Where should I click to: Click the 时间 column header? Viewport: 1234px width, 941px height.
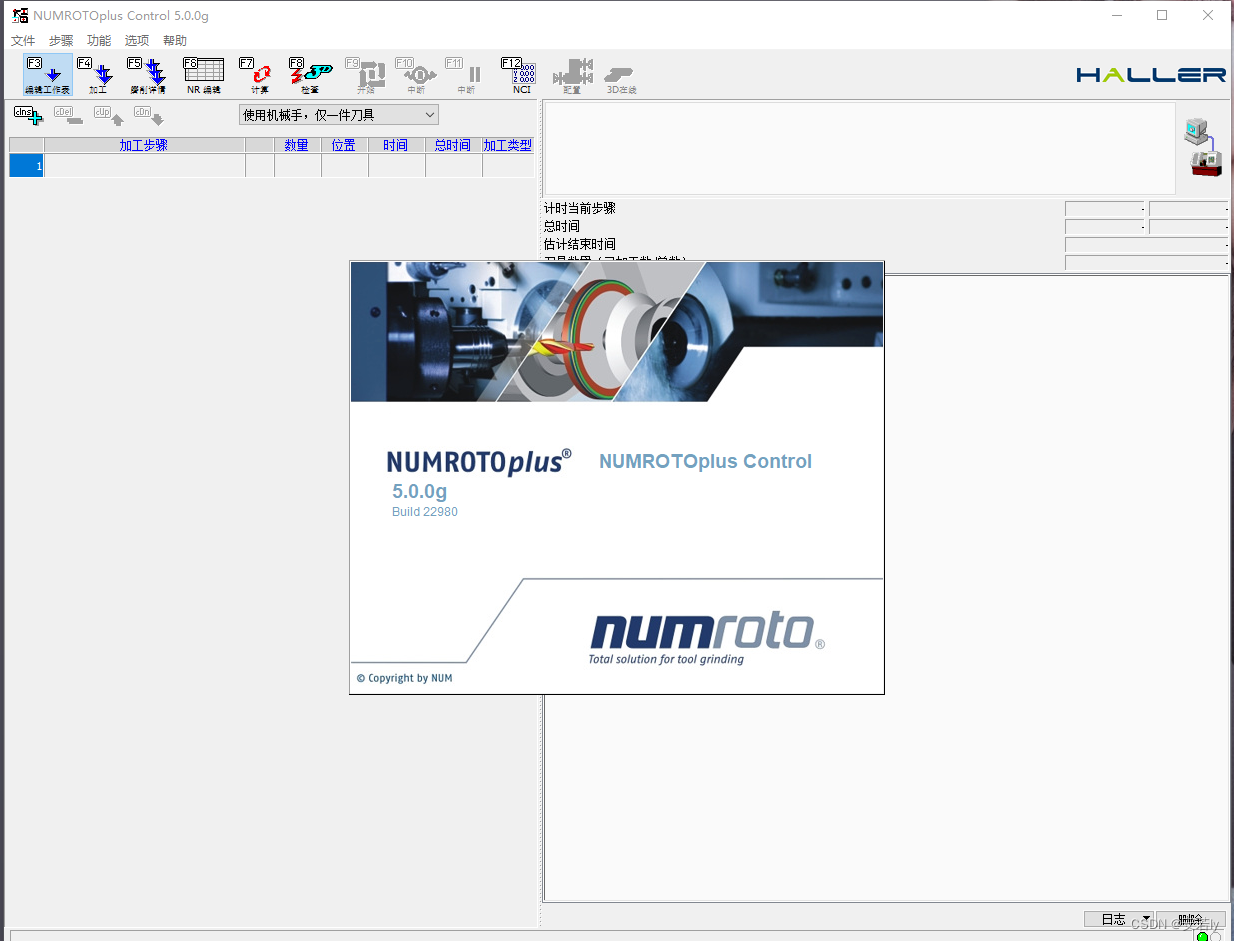[x=396, y=145]
